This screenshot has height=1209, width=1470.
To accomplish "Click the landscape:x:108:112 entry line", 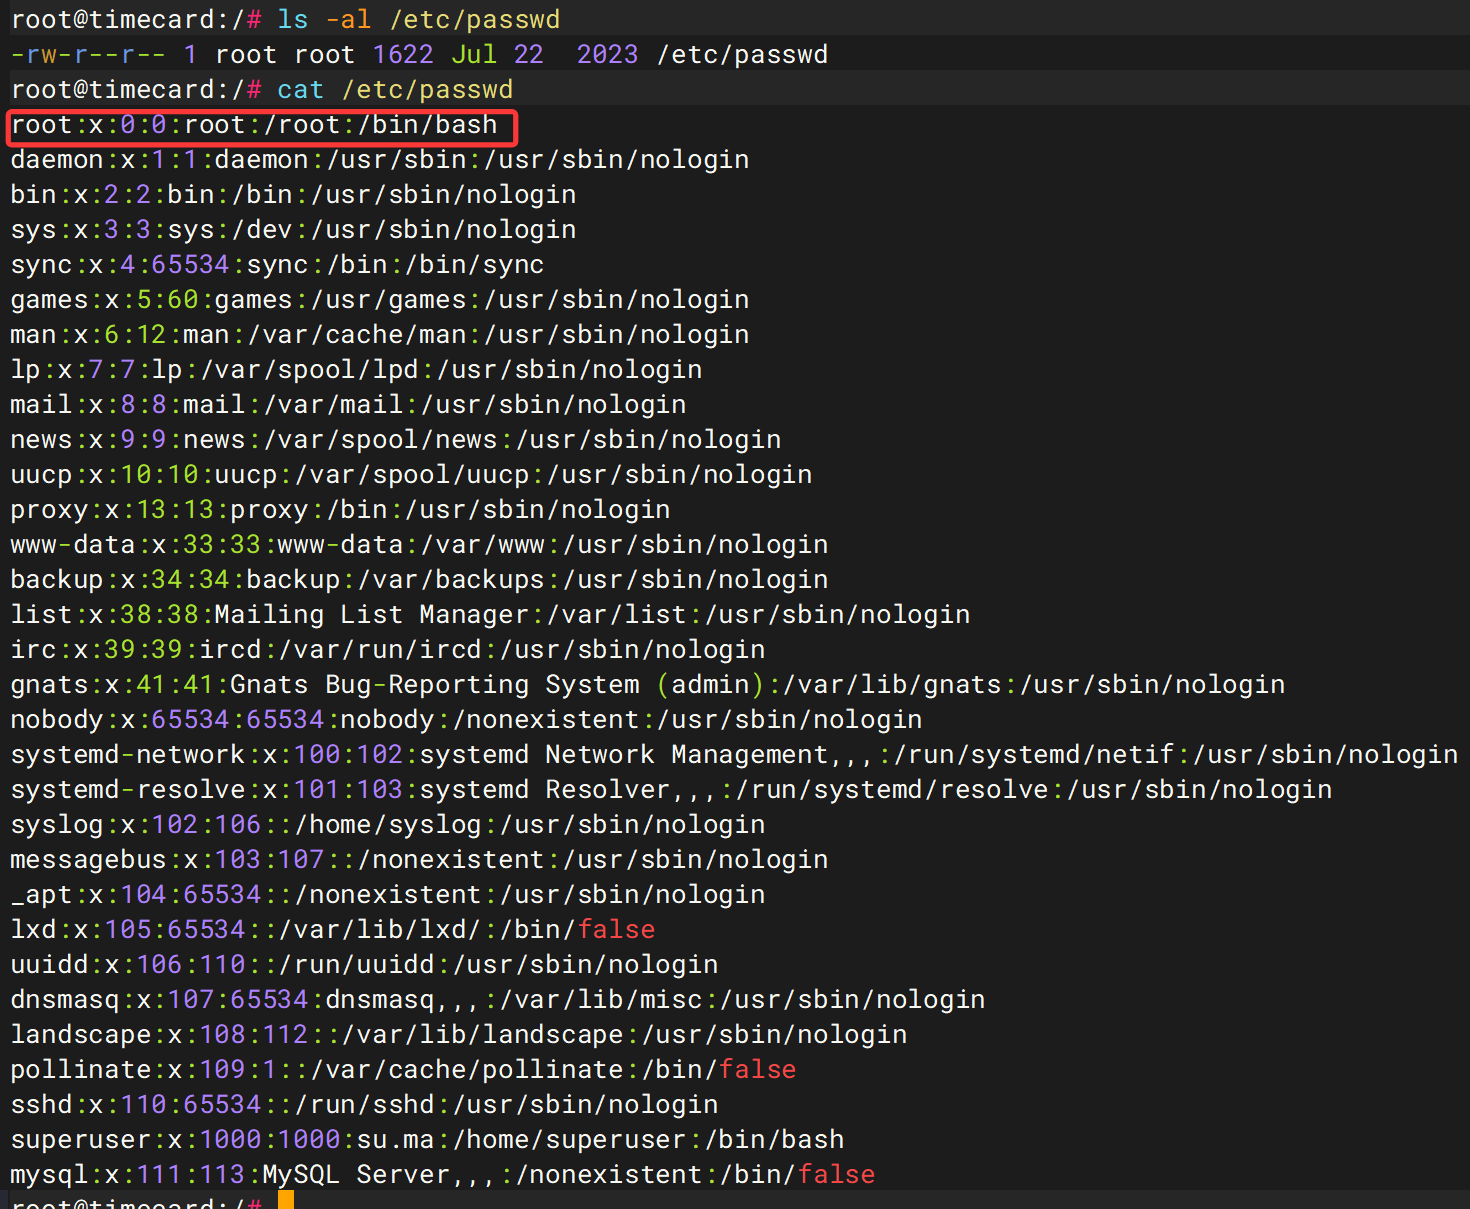I will coord(459,1034).
